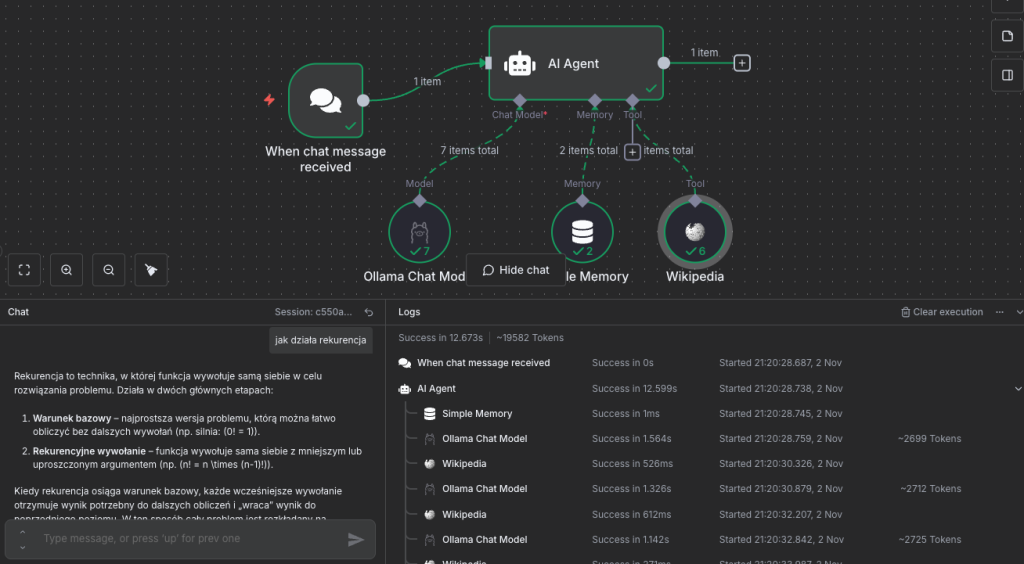Toggle the side panel icon on the right edge
Viewport: 1024px width, 564px height.
pos(1007,75)
